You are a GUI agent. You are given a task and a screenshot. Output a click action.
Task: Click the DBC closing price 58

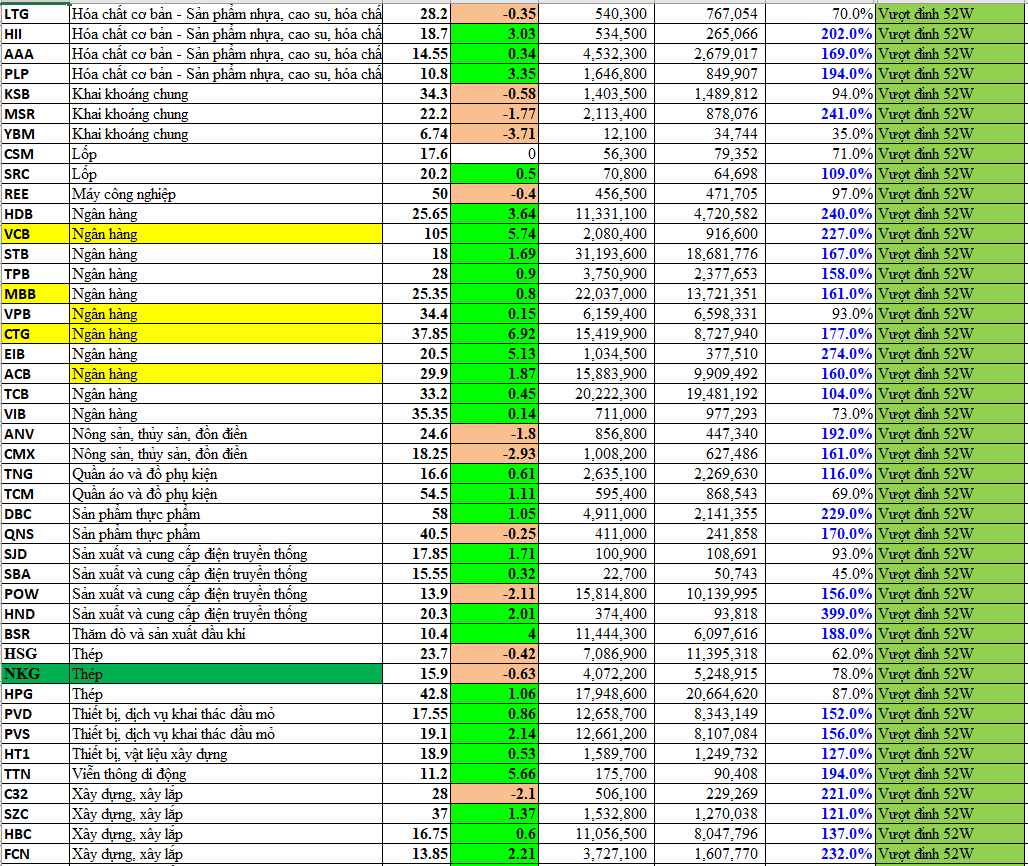click(x=417, y=514)
